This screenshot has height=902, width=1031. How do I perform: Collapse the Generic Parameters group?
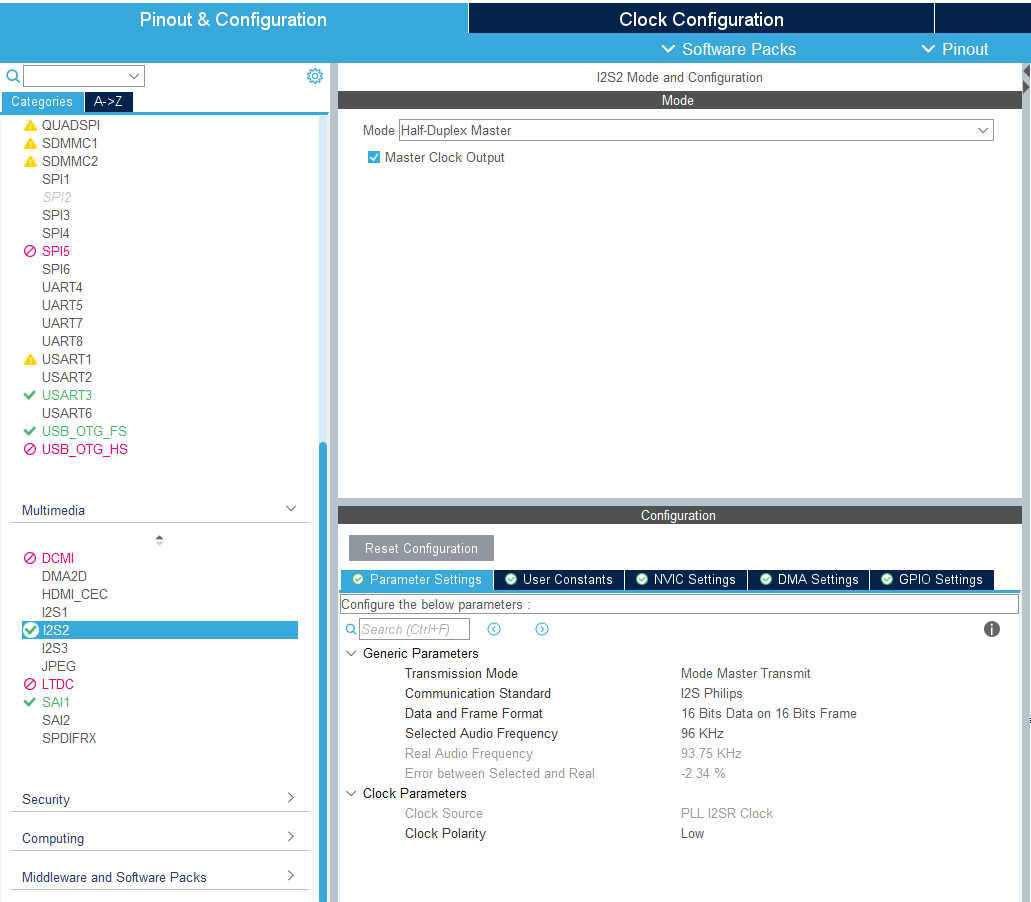point(351,653)
